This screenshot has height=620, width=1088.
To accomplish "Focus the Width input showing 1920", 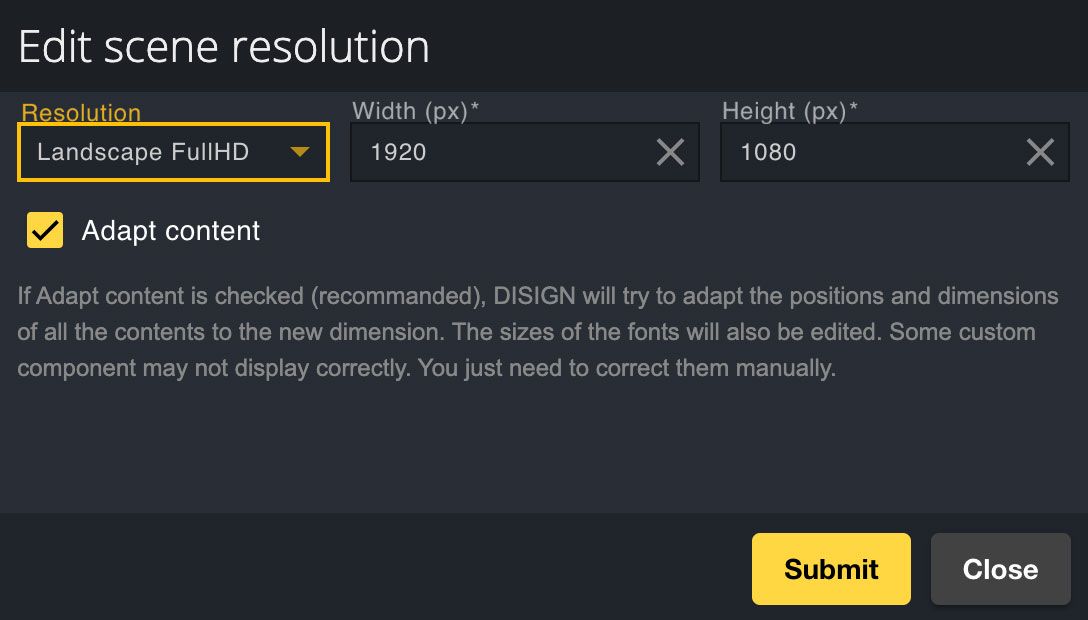I will click(x=500, y=152).
